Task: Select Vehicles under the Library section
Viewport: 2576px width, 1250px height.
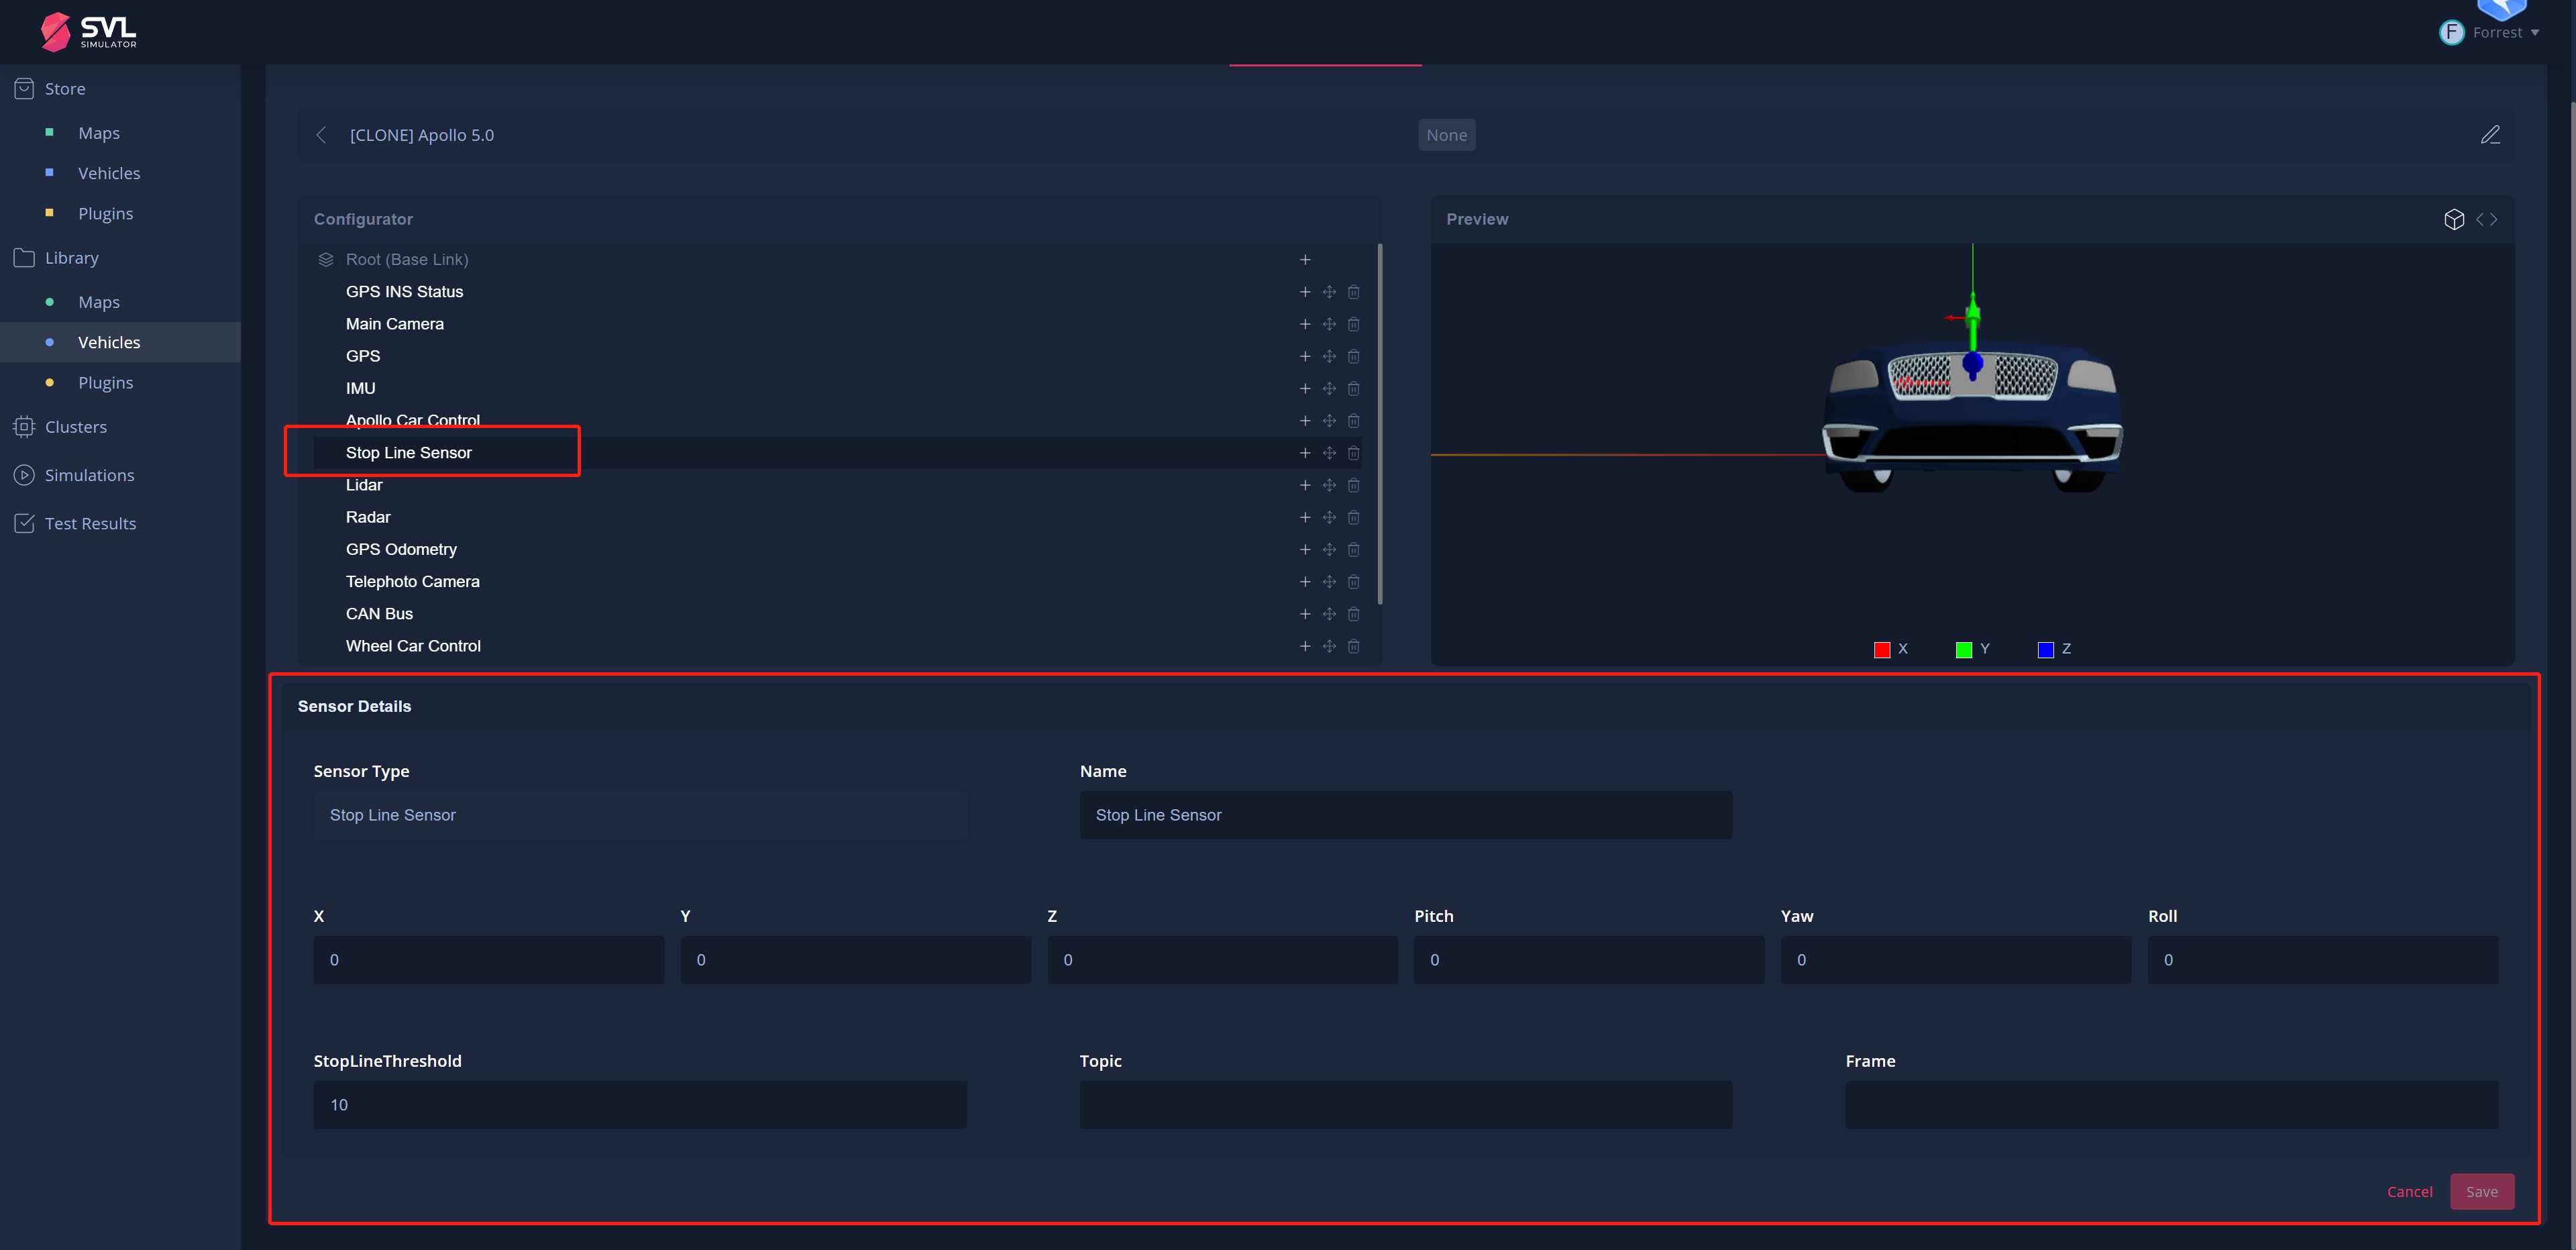Action: [x=109, y=341]
